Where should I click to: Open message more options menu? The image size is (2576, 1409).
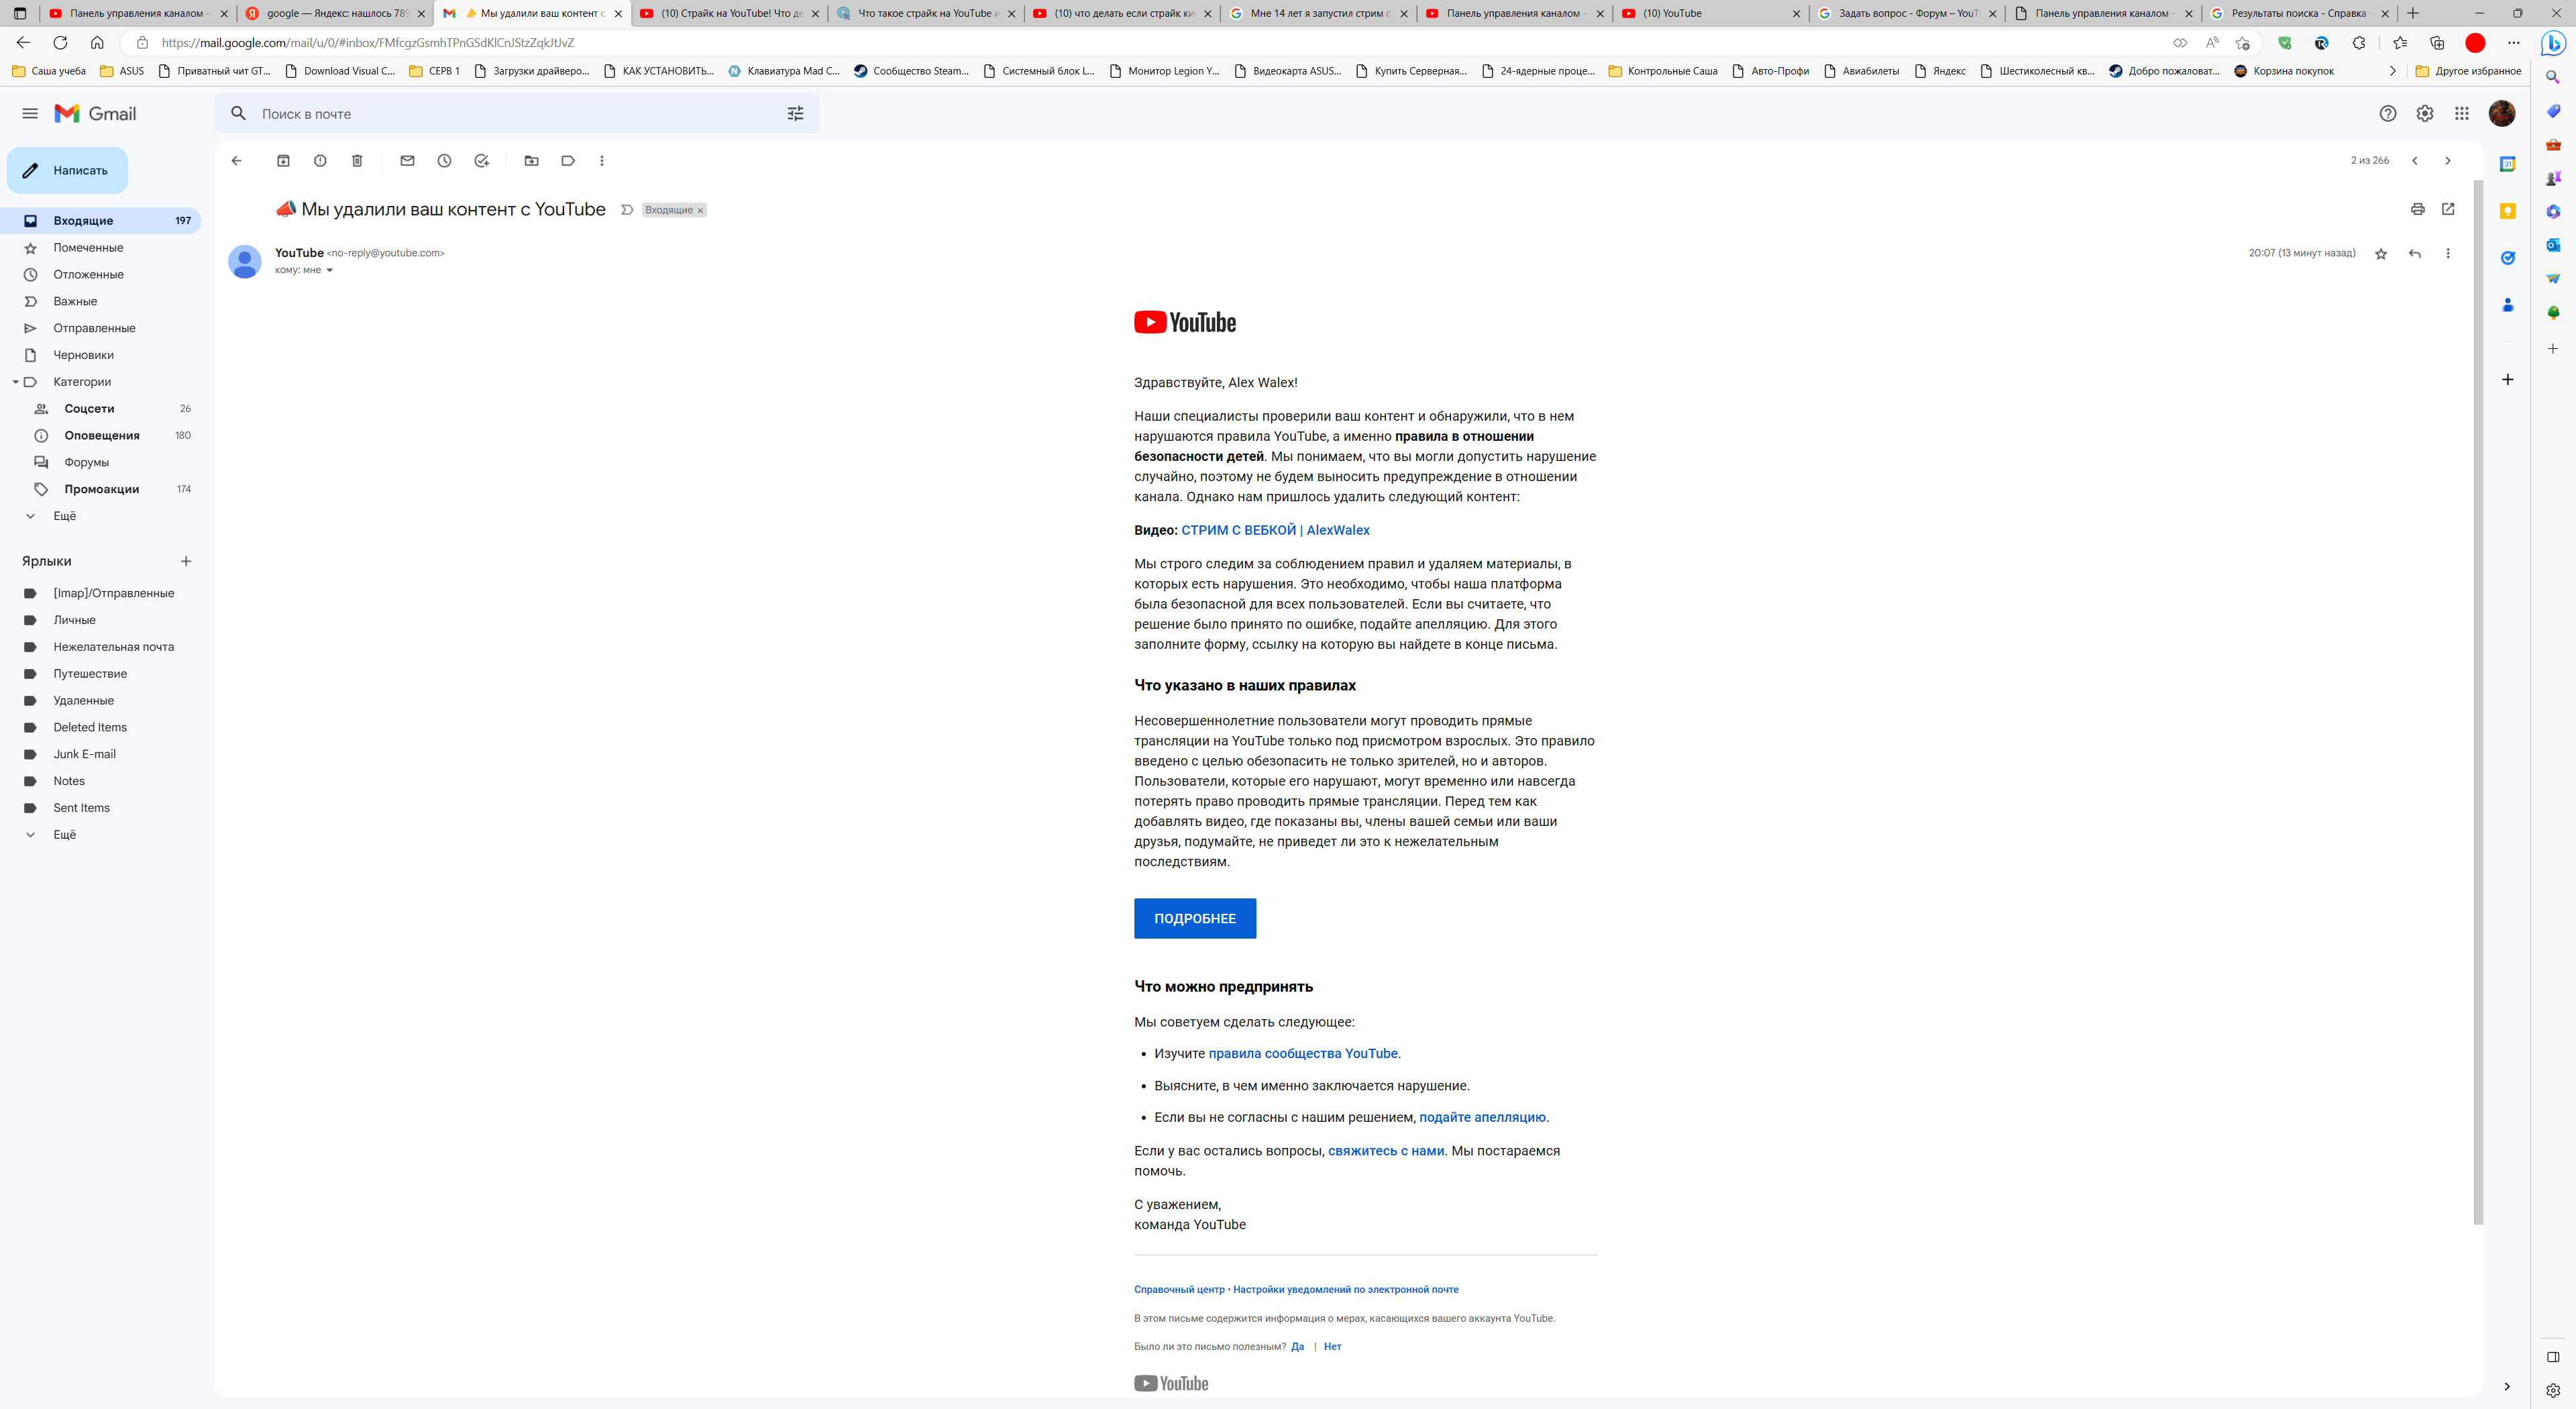(x=2448, y=254)
